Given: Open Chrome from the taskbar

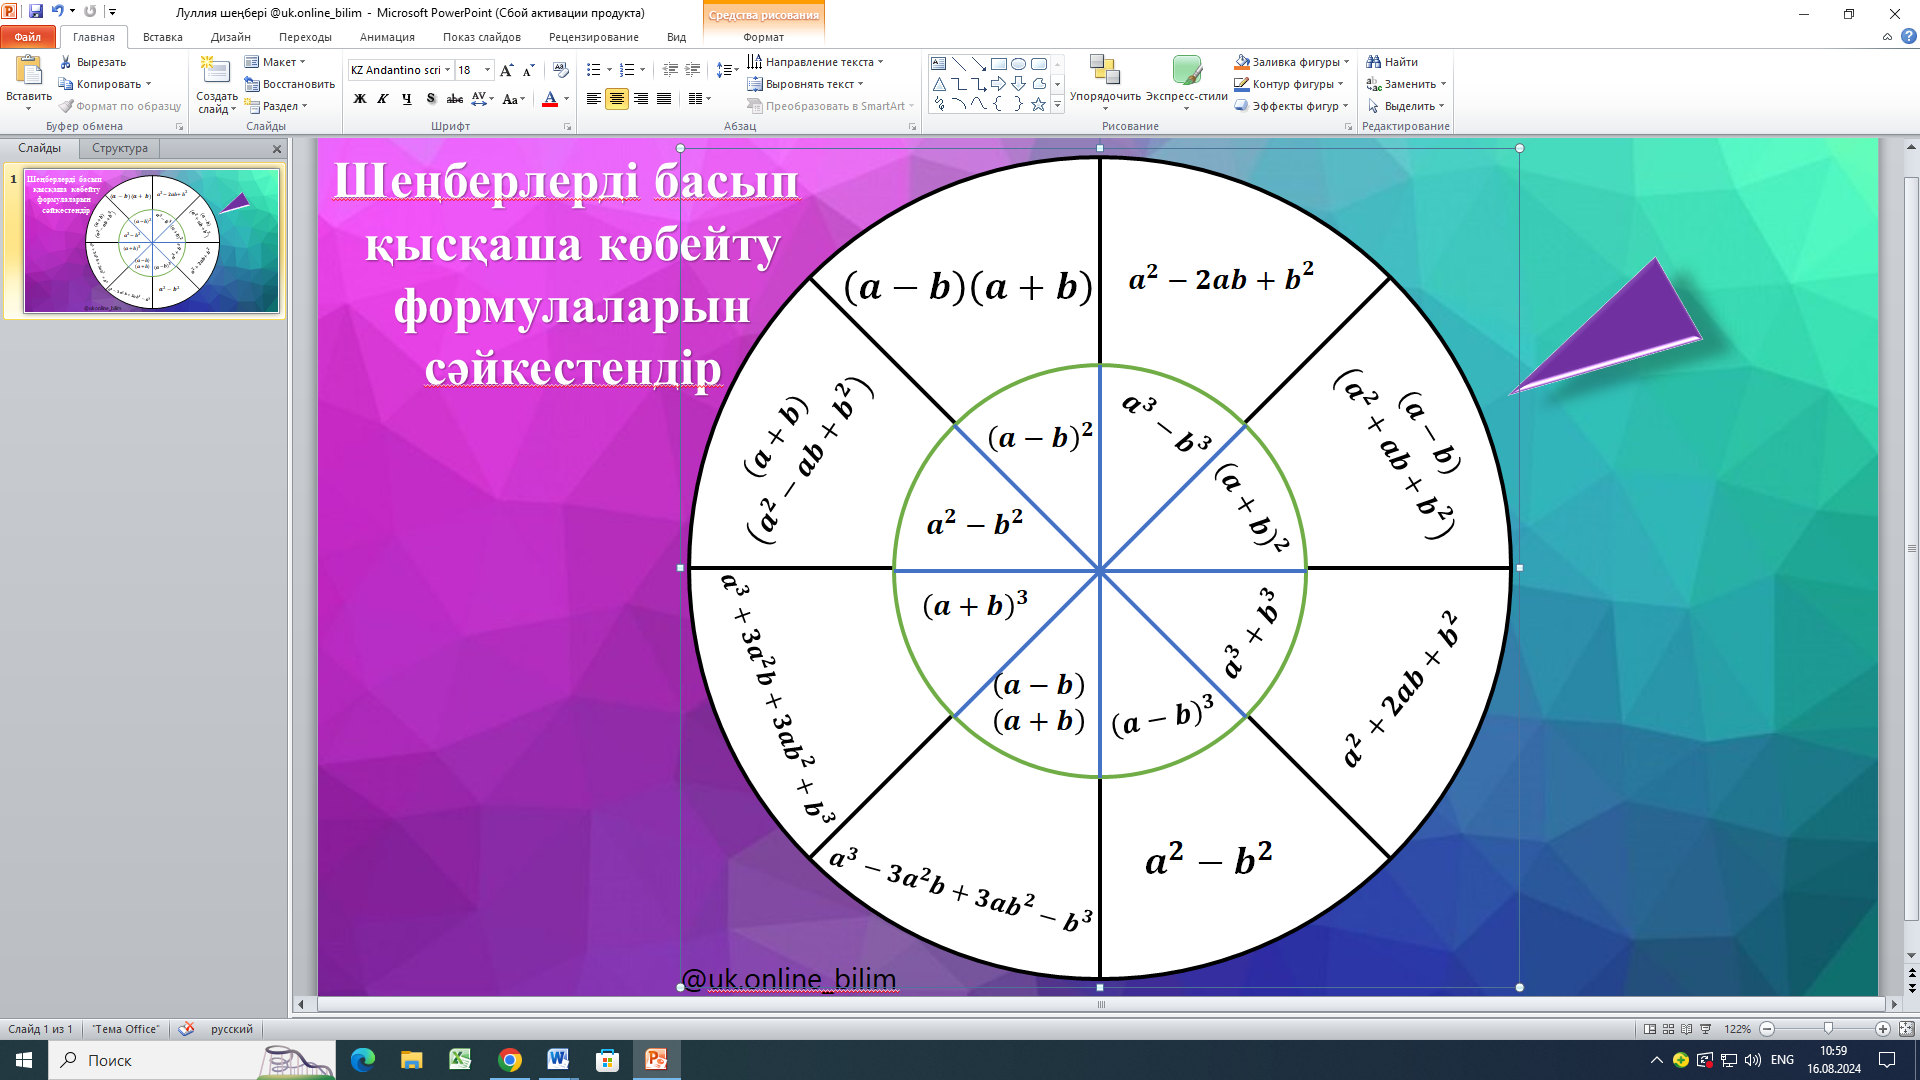Looking at the screenshot, I should point(510,1060).
